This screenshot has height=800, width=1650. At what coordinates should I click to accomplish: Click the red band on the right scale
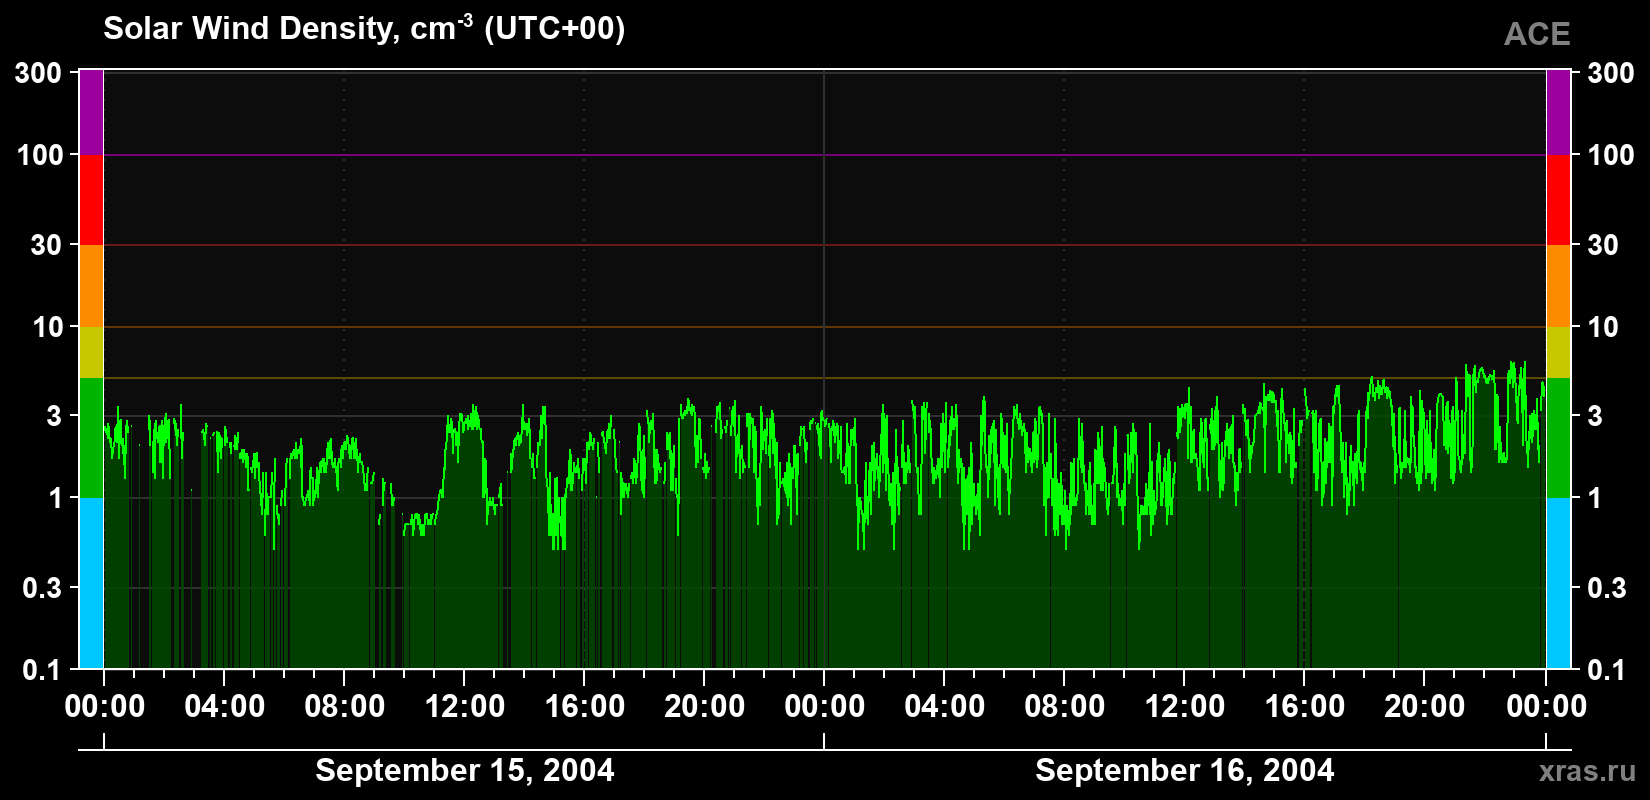(1558, 200)
